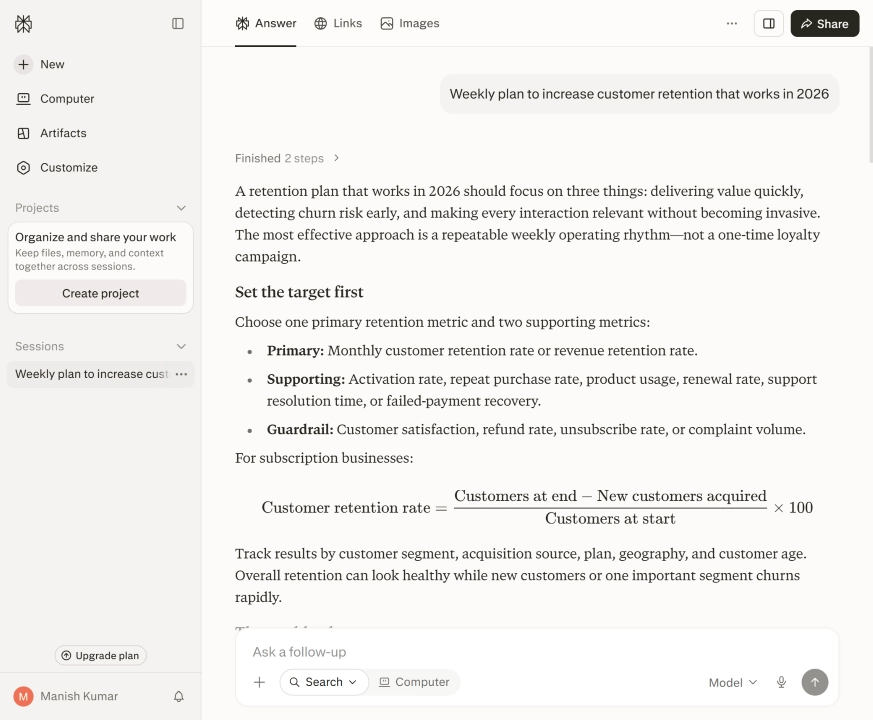Click the Customer retention rate formula

pyautogui.click(x=537, y=507)
